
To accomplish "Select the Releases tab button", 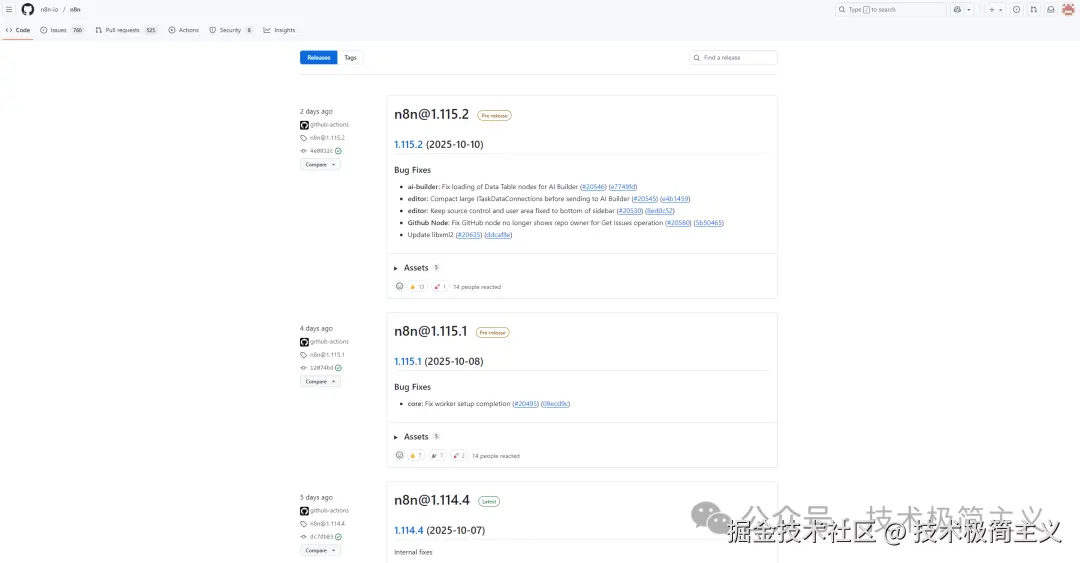I will [x=318, y=58].
